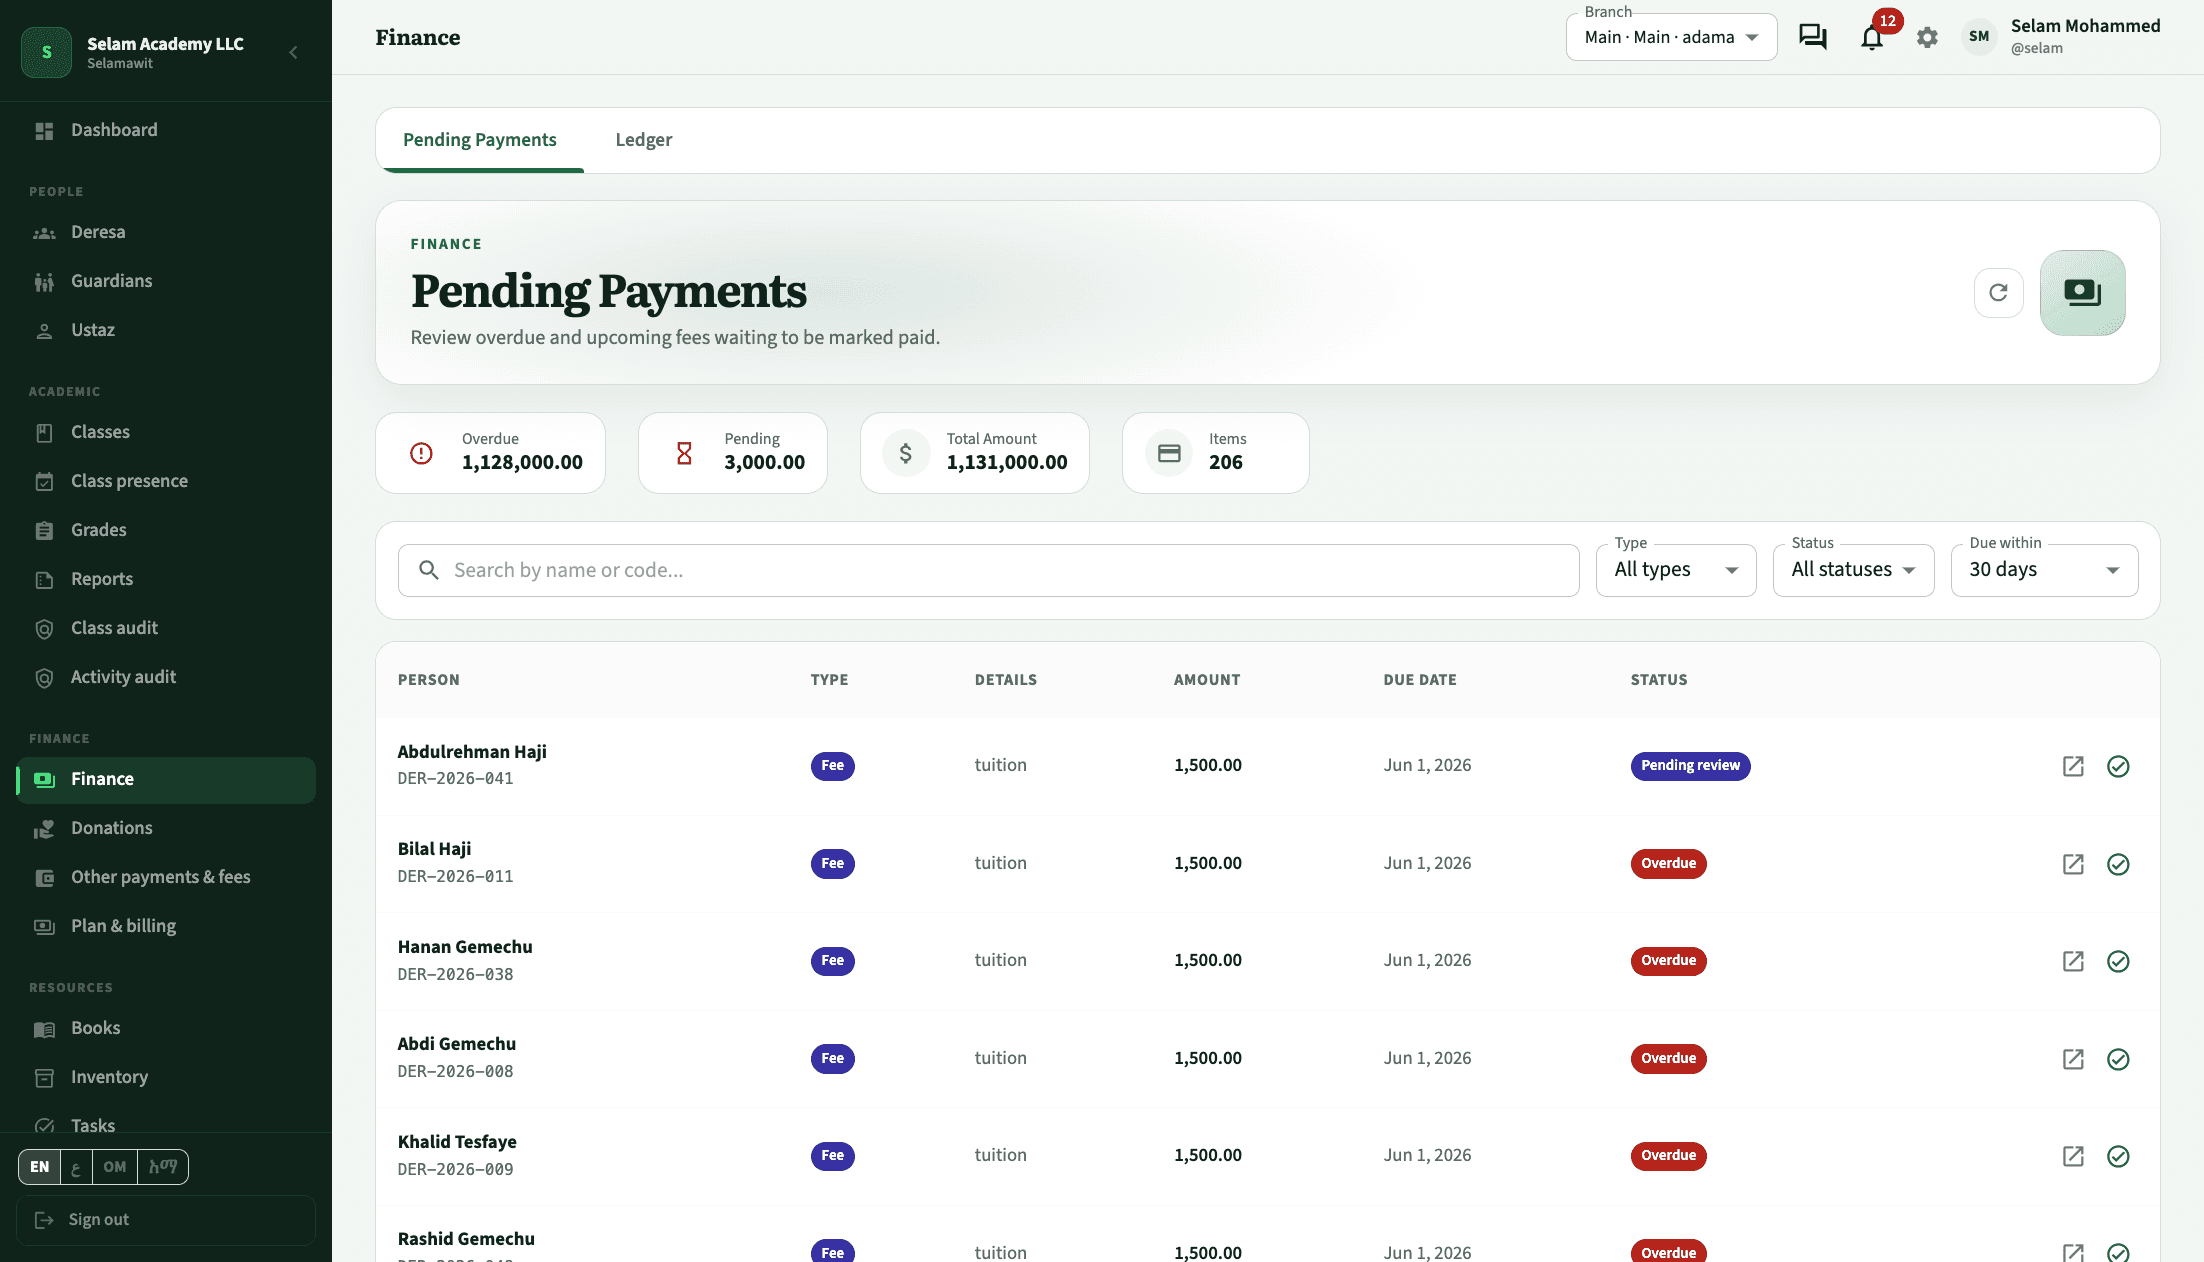Open the Due within dropdown

(x=2044, y=570)
